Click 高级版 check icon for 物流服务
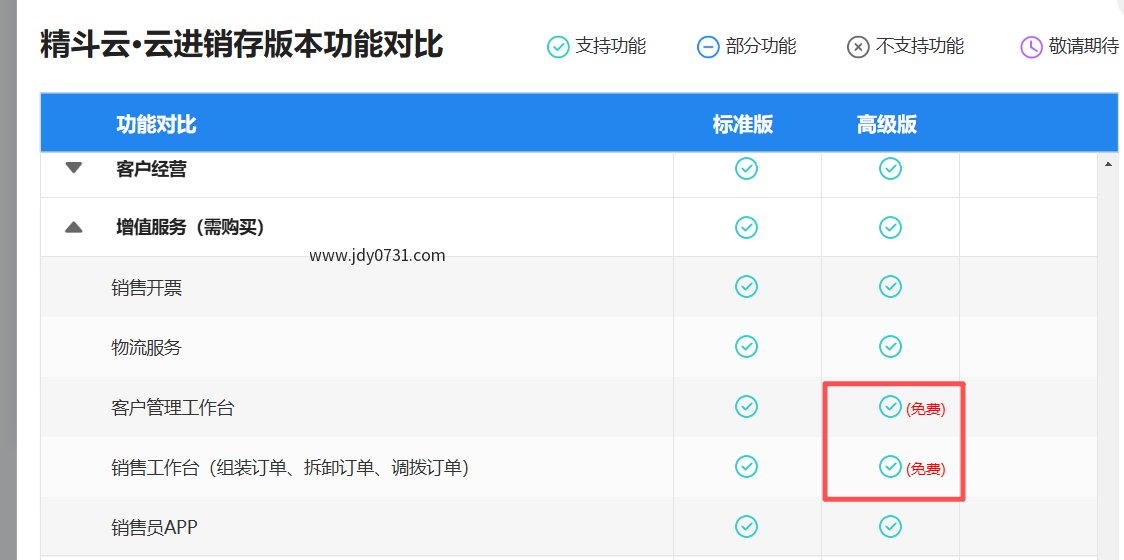The image size is (1124, 560). click(x=890, y=347)
